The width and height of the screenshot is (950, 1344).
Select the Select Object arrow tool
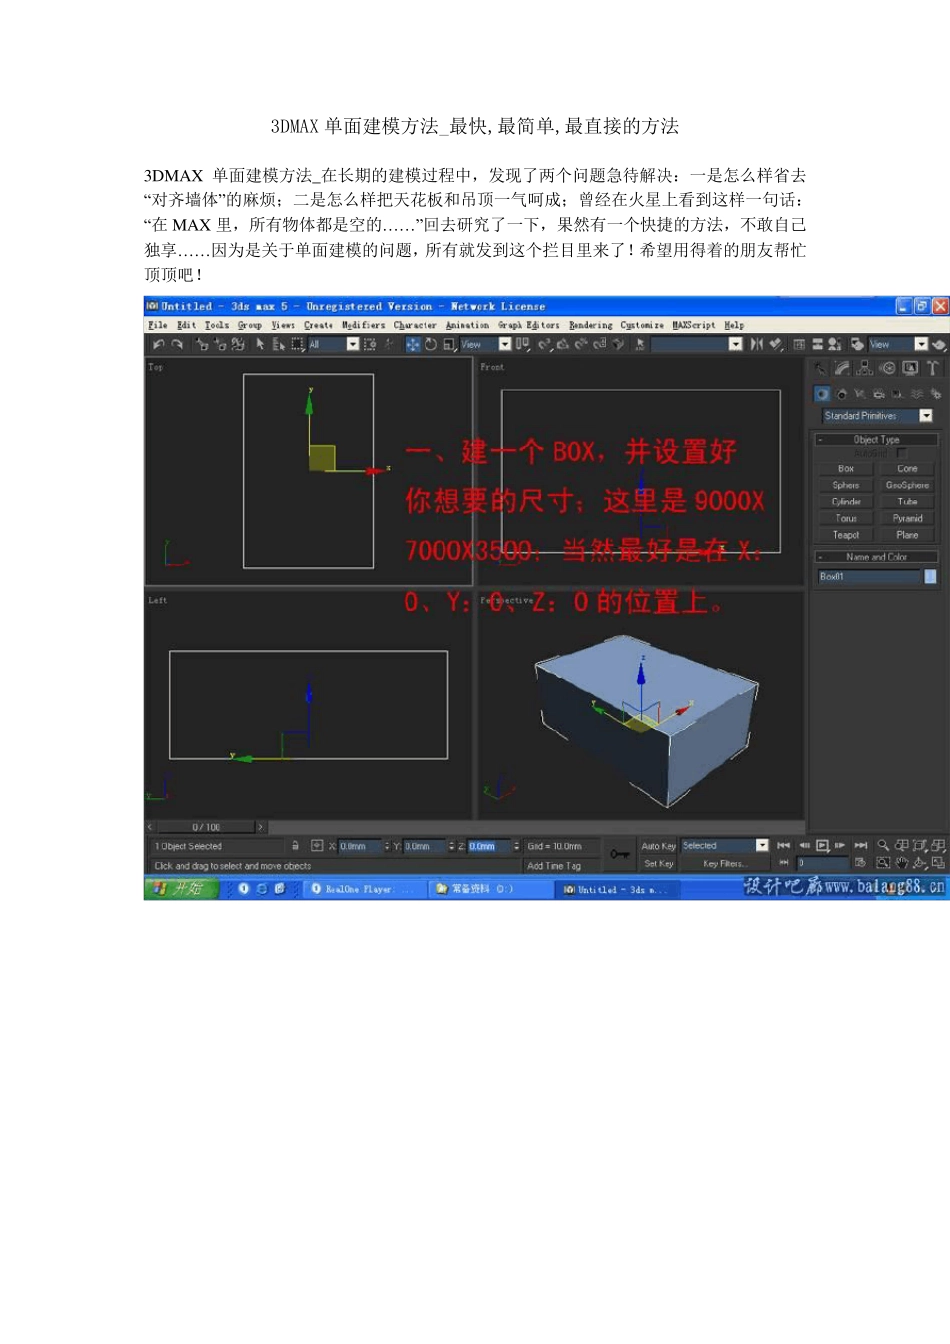point(260,344)
